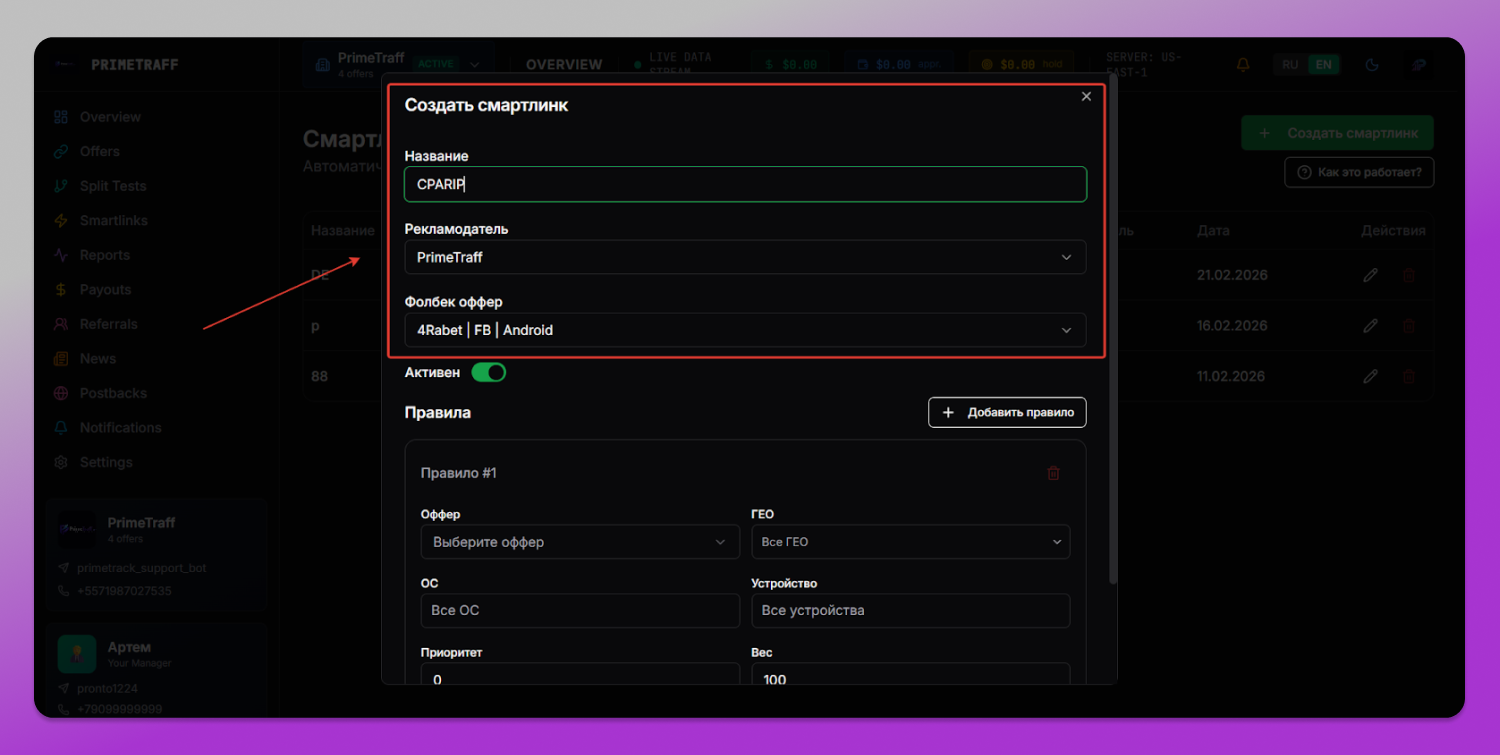Image resolution: width=1500 pixels, height=755 pixels.
Task: Click the pencil icon for the 11.02.2026 row
Action: 1371,377
